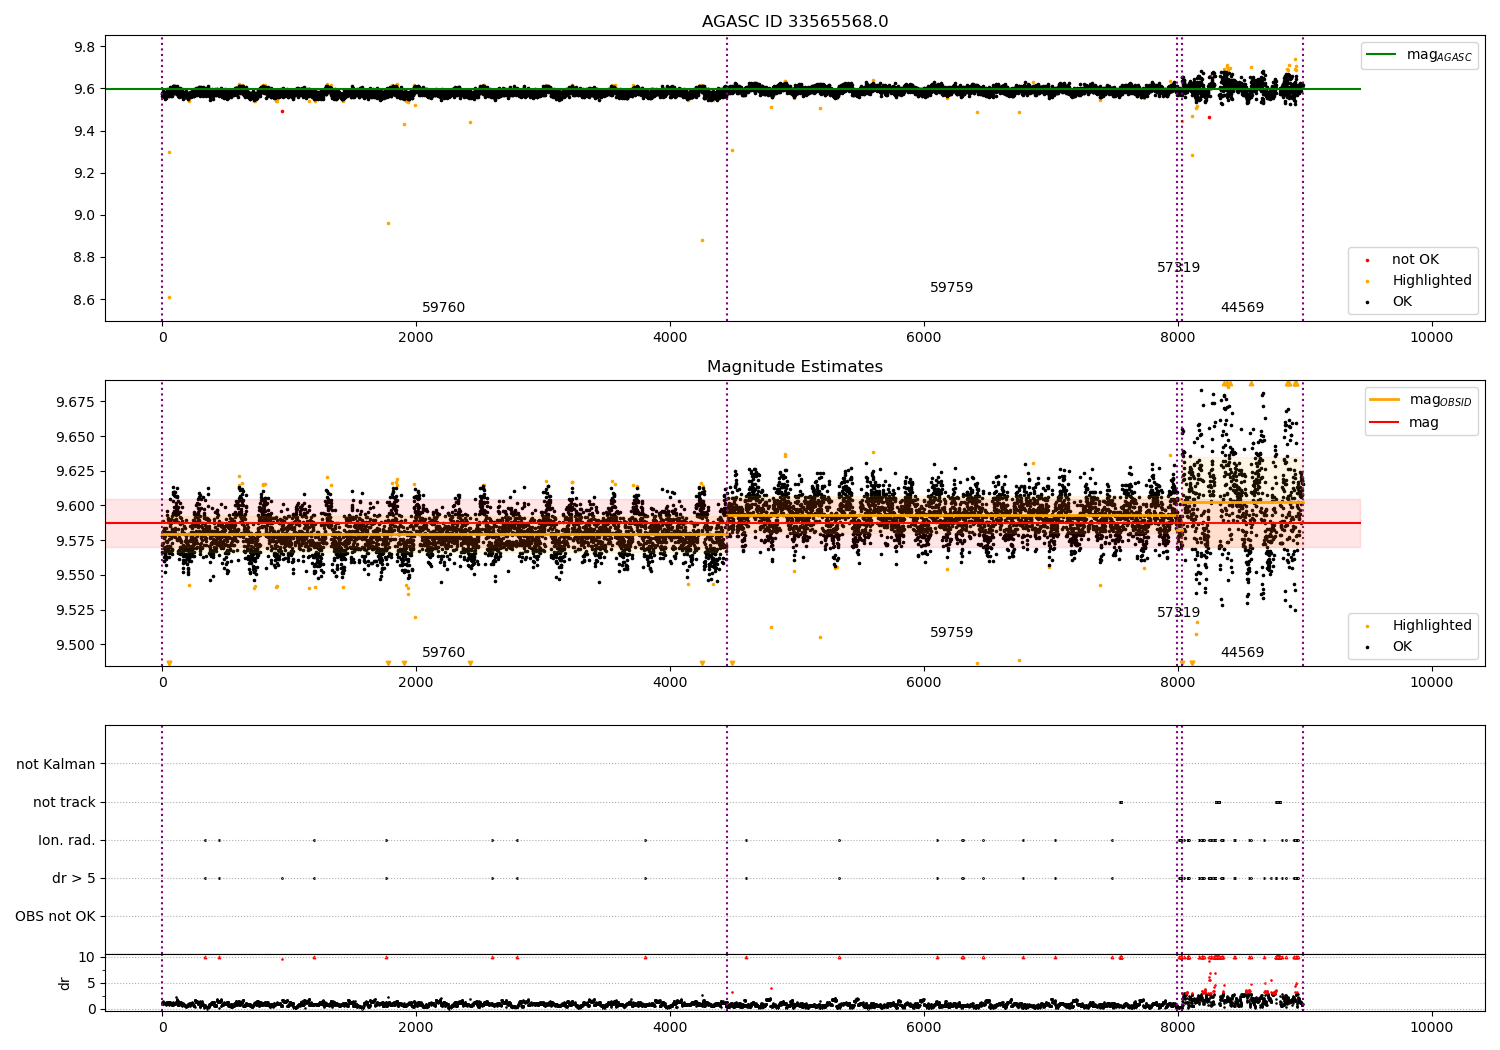Click the 9.575 y-axis tick label

(77, 541)
